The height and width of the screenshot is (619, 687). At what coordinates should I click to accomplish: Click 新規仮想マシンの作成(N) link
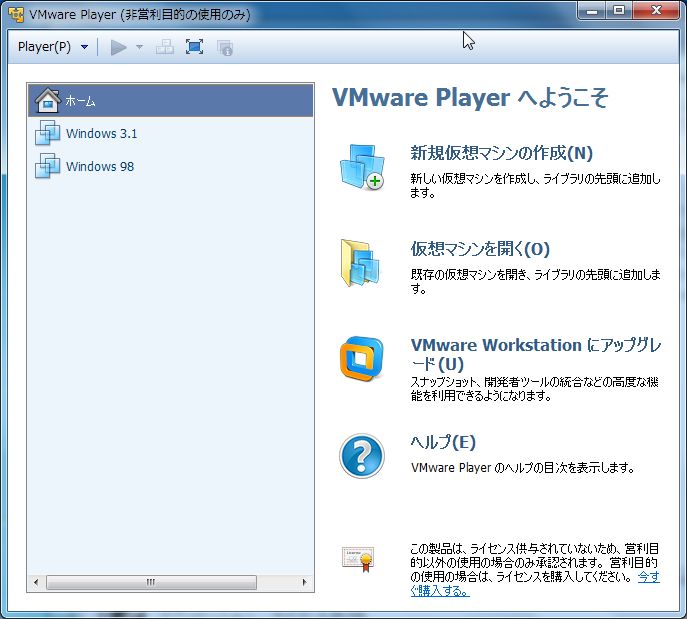click(502, 153)
